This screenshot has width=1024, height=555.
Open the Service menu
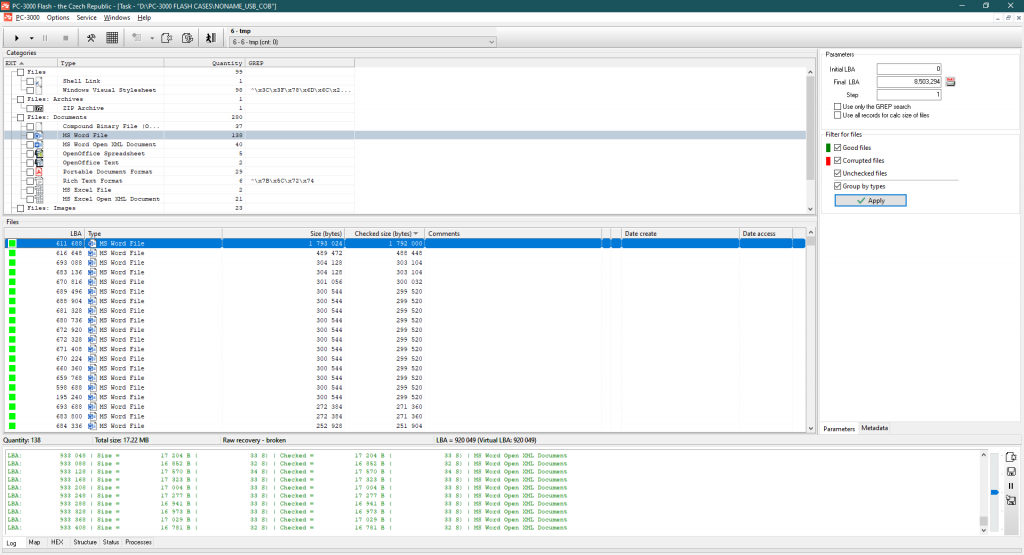(87, 17)
